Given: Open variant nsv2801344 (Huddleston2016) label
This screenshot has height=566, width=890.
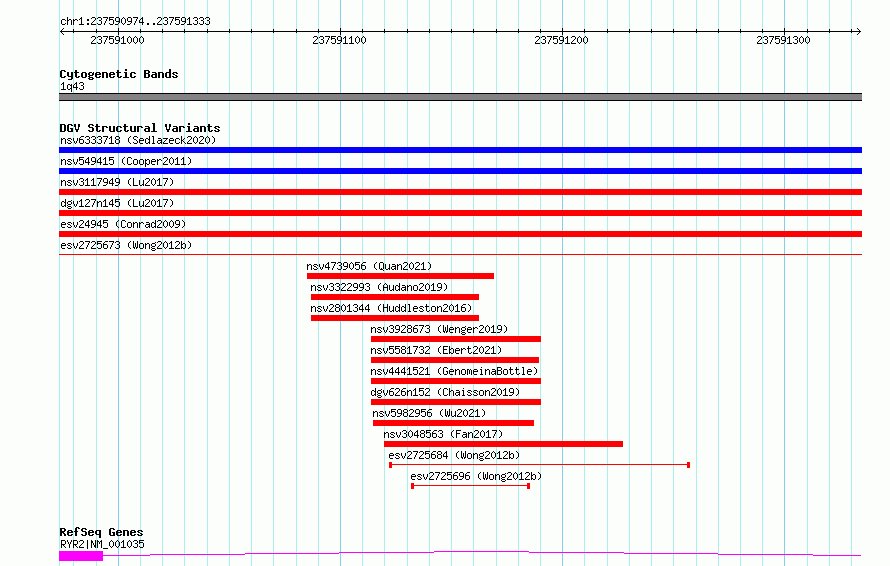Looking at the screenshot, I should click(x=391, y=308).
